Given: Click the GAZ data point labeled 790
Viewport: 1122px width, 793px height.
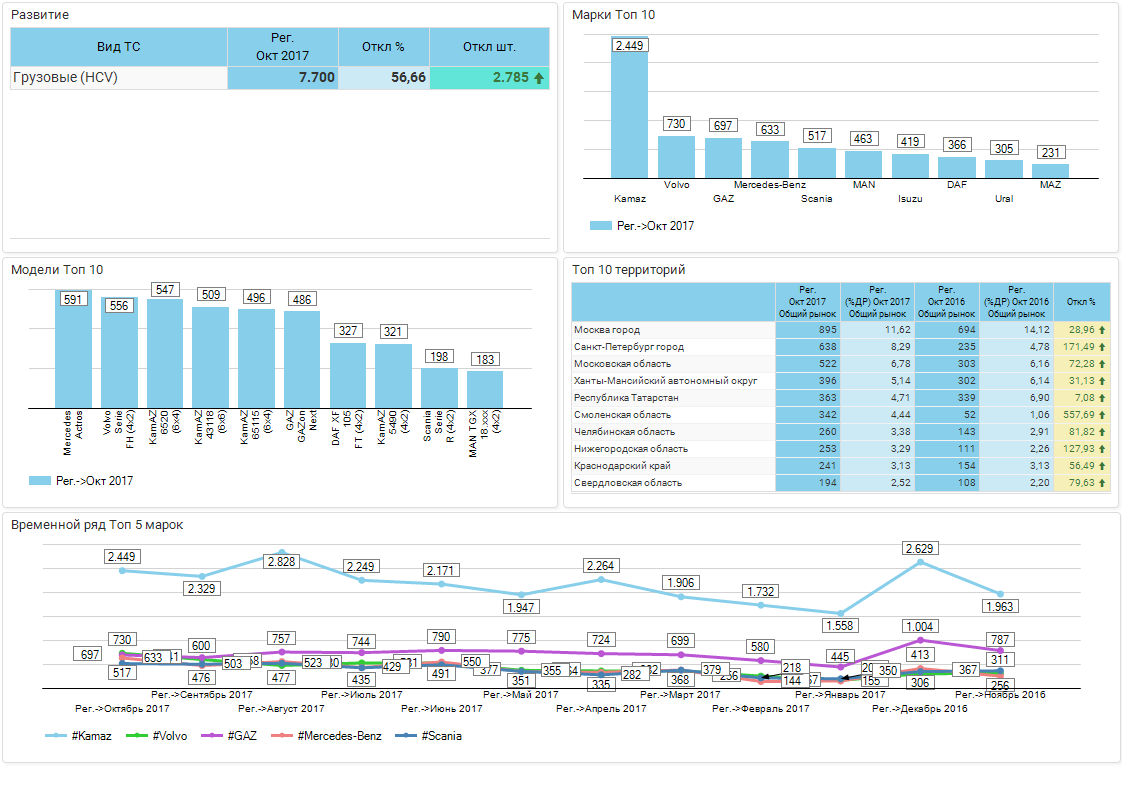Looking at the screenshot, I should [442, 651].
